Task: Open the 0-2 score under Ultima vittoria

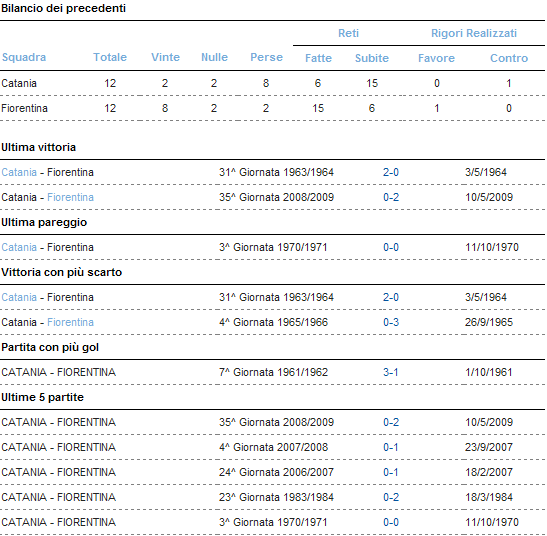Action: pos(391,197)
